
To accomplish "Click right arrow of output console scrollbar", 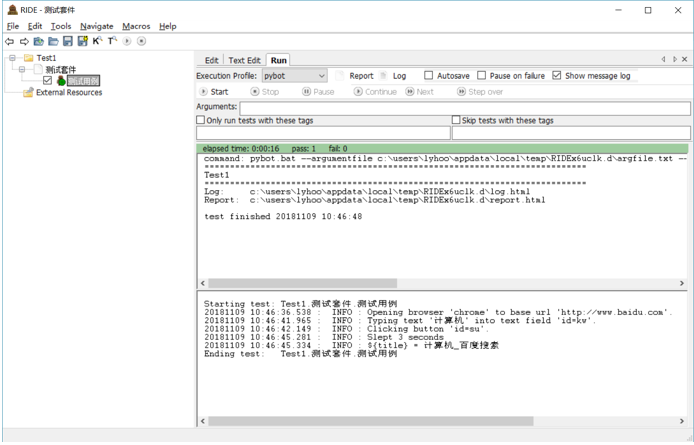I will [682, 283].
